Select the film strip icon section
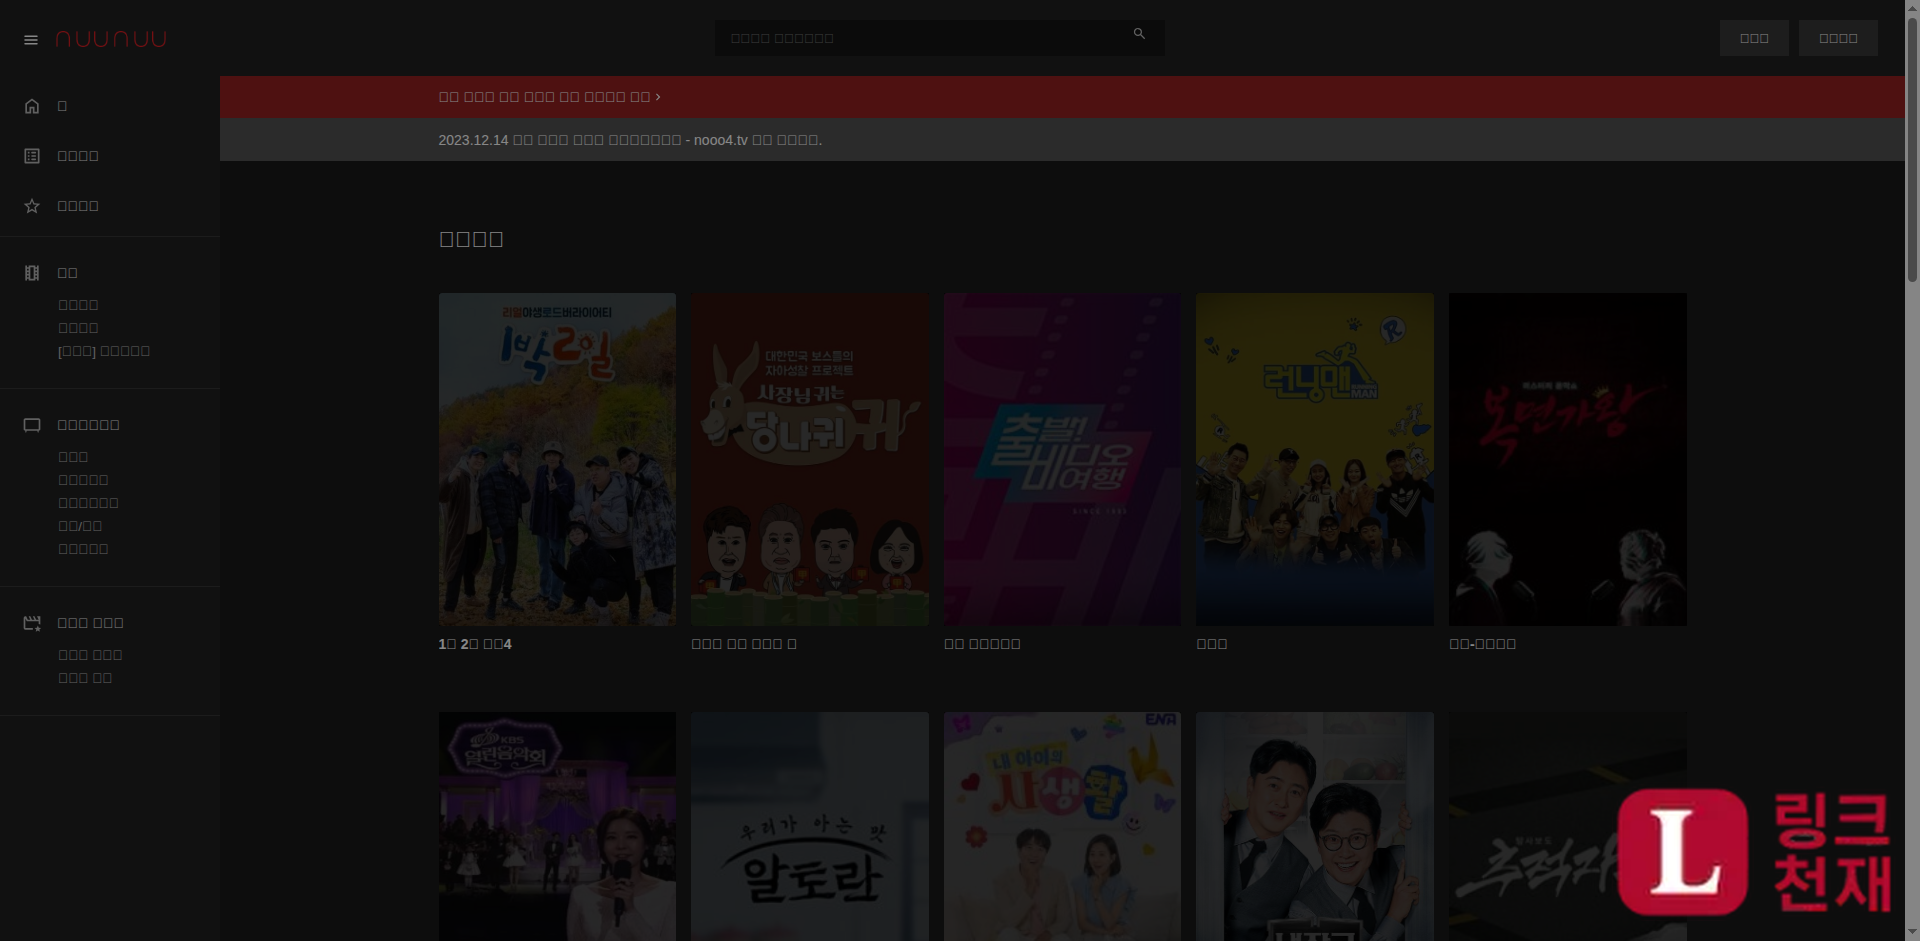Screen dimensions: 1920x941 [x=32, y=273]
